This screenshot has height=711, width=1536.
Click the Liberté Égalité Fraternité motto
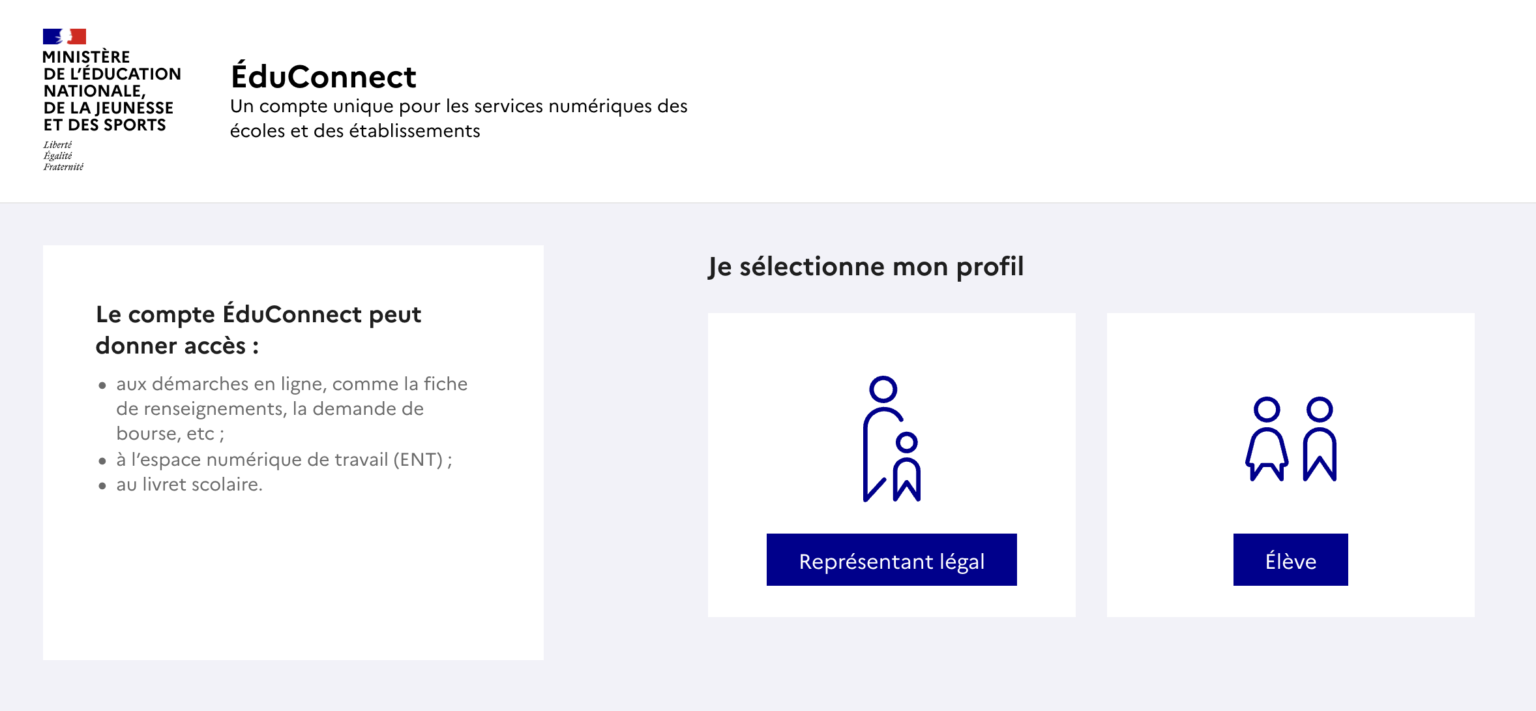[x=63, y=156]
